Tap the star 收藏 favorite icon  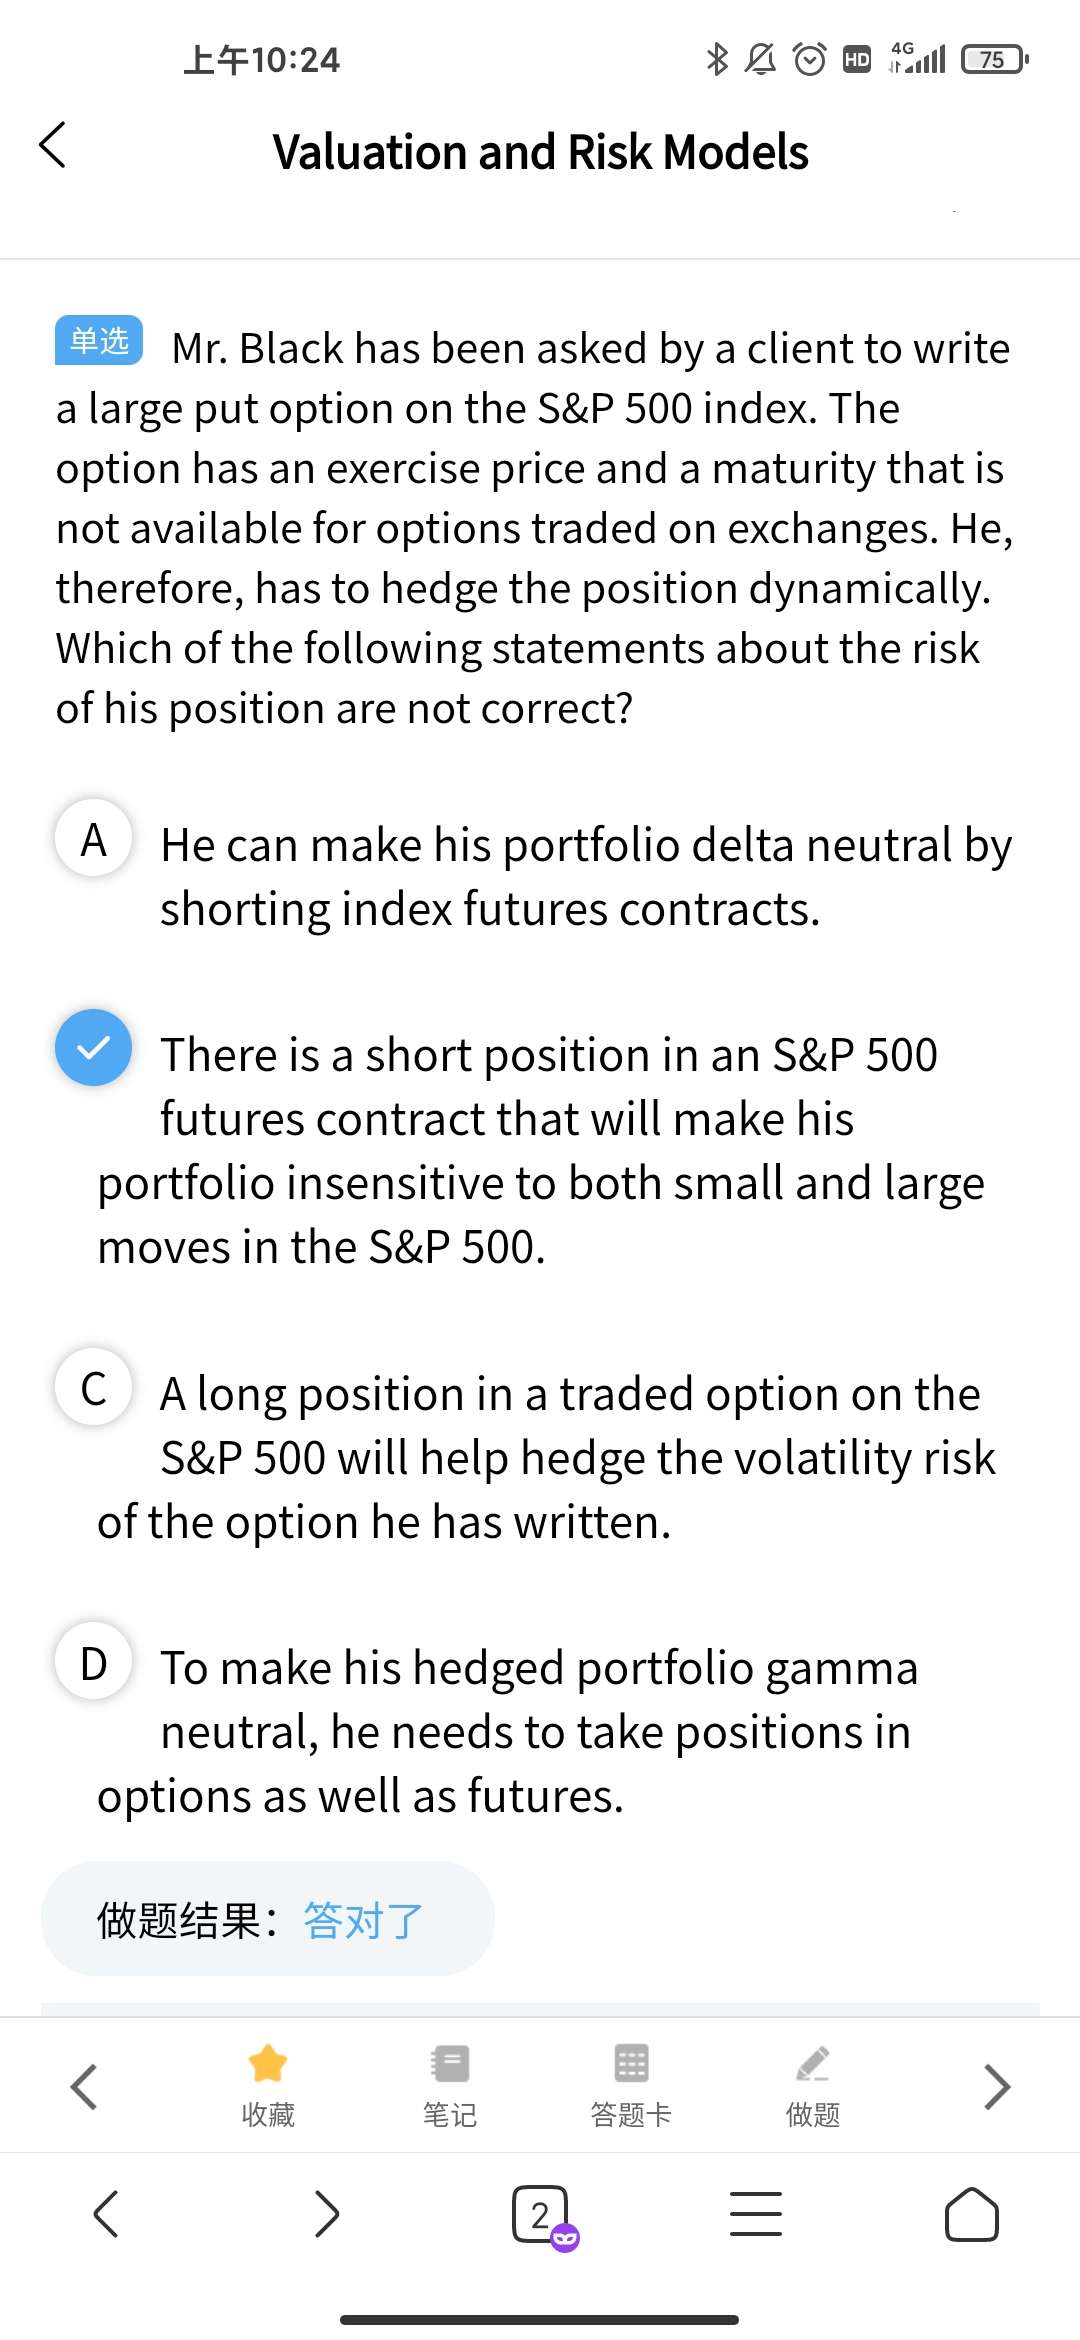(x=268, y=2064)
